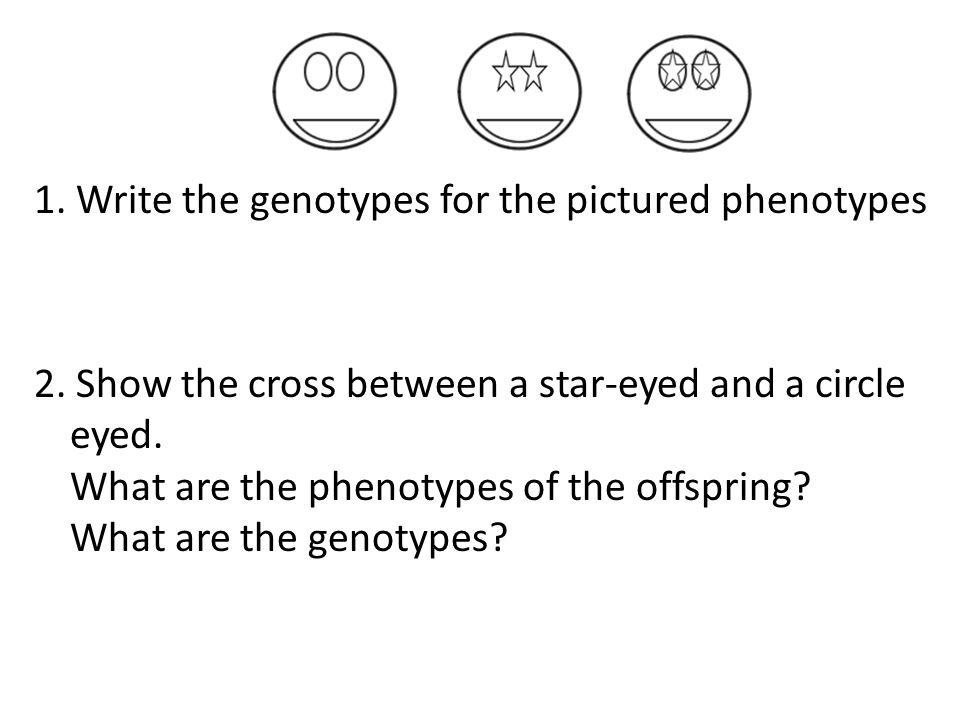The height and width of the screenshot is (720, 960).
Task: Click left starred-circle eye of third face
Action: click(x=673, y=71)
